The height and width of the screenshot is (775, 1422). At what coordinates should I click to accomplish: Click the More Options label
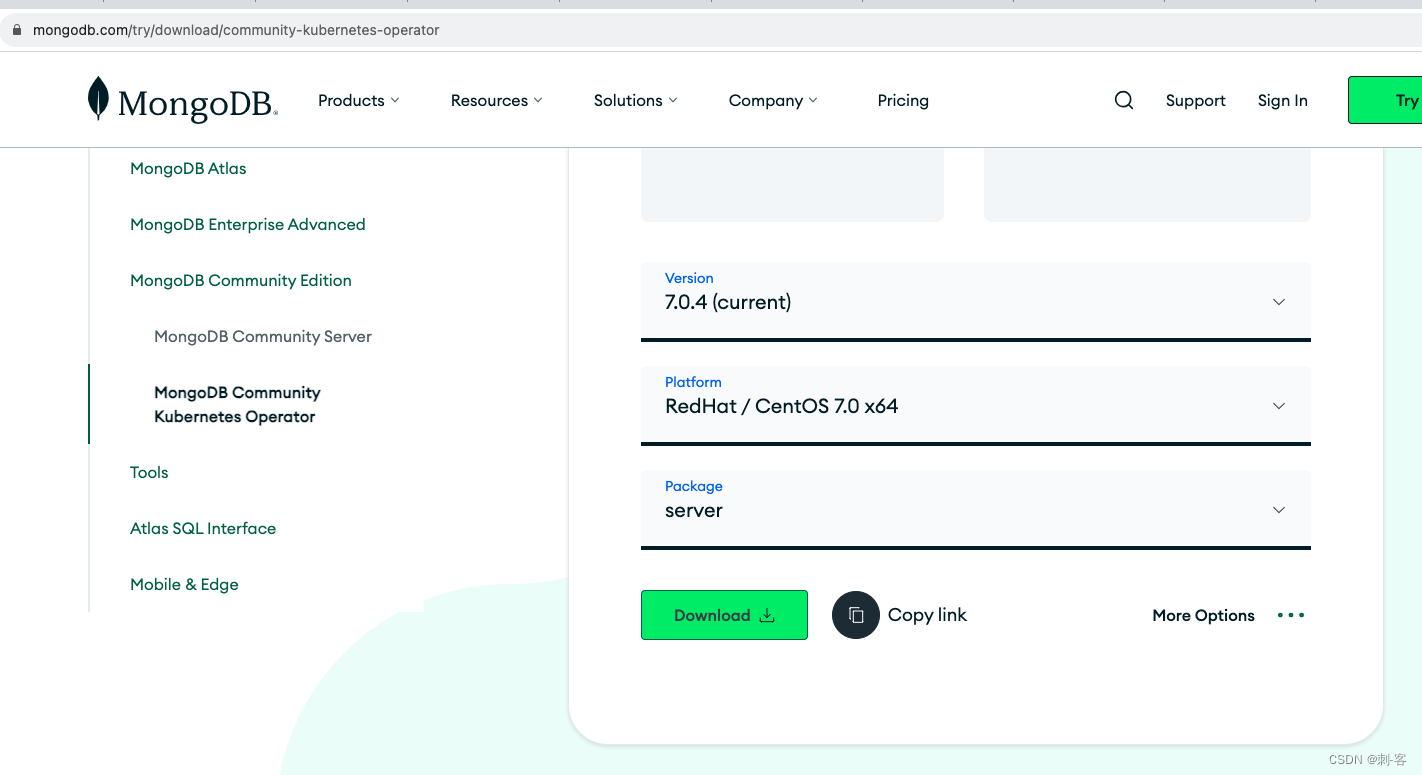point(1203,615)
